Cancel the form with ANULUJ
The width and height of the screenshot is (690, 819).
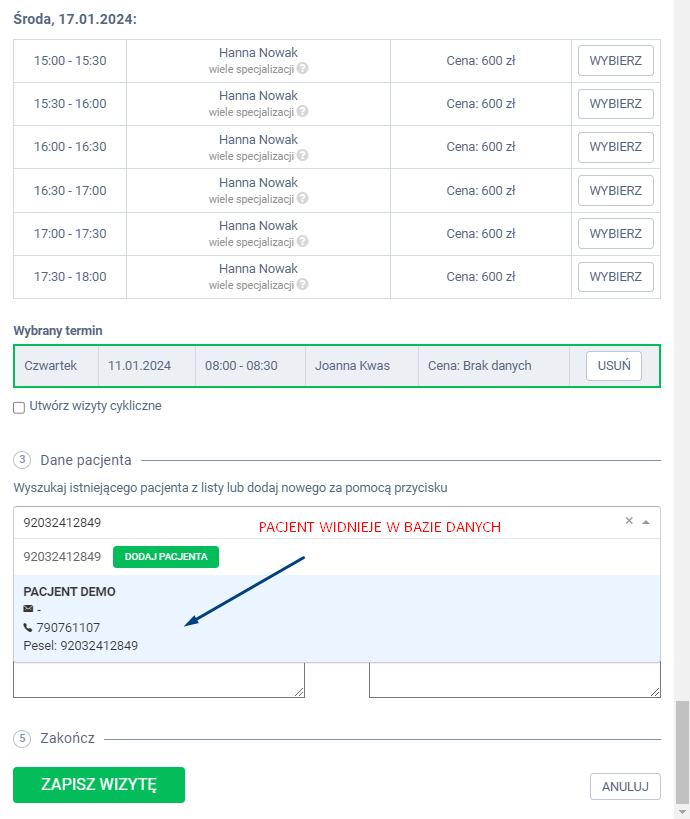[x=625, y=787]
